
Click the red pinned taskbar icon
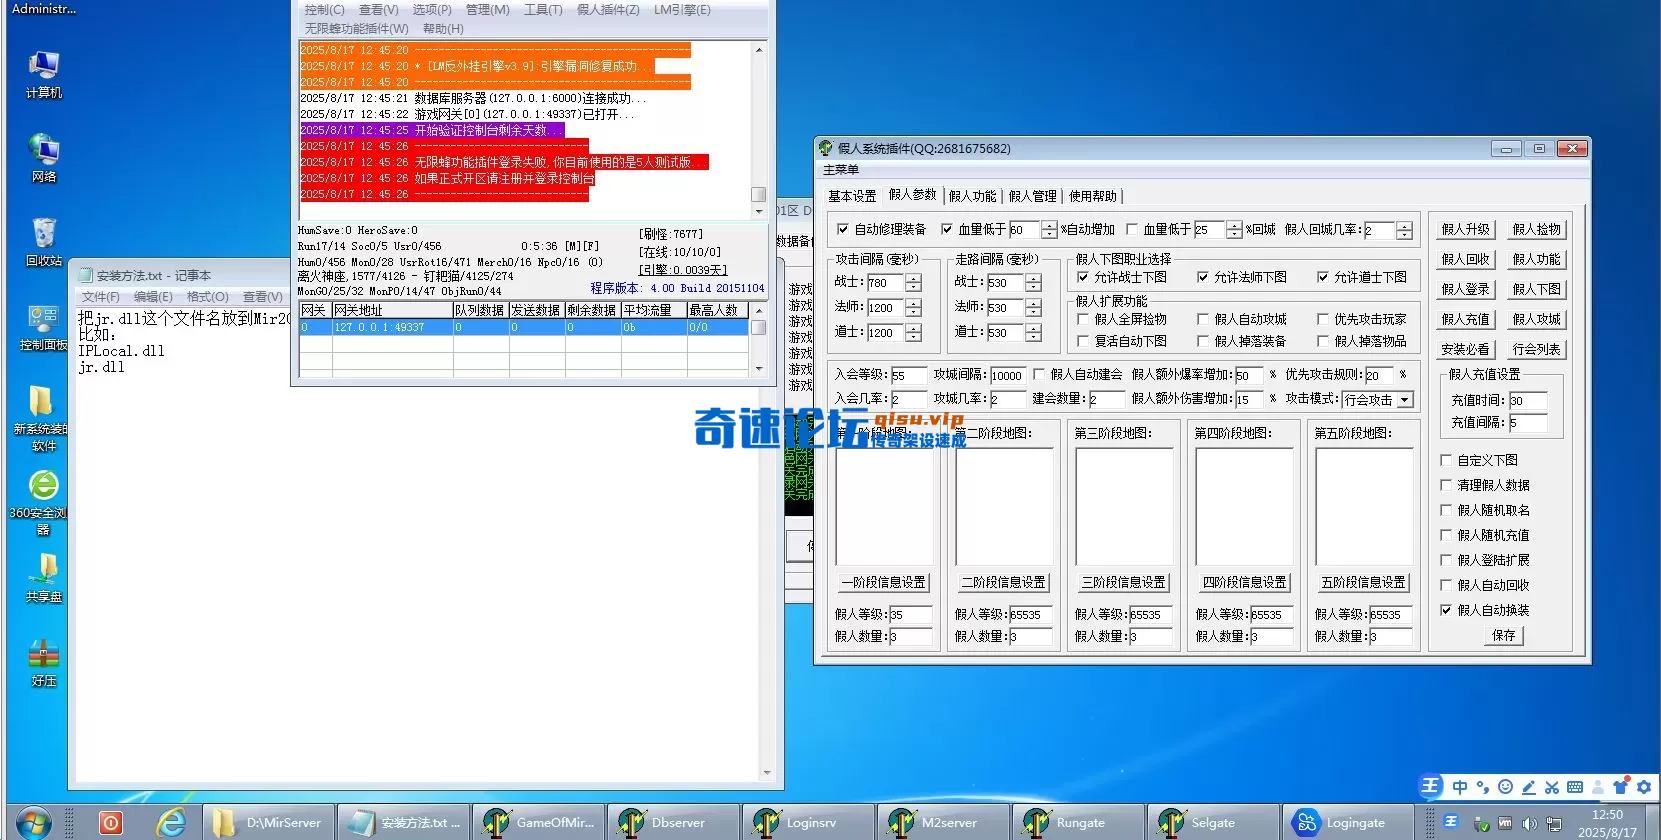[111, 823]
